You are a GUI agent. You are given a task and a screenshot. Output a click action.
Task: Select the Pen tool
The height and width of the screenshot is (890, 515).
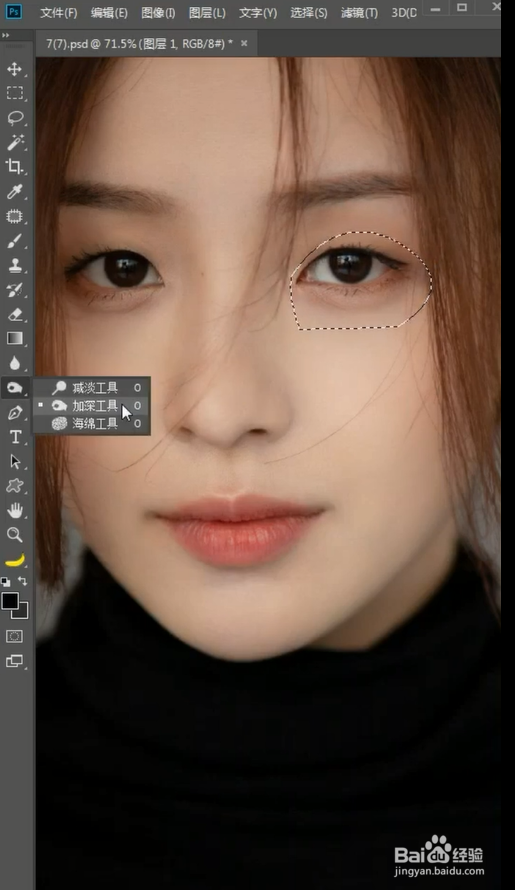(x=14, y=413)
